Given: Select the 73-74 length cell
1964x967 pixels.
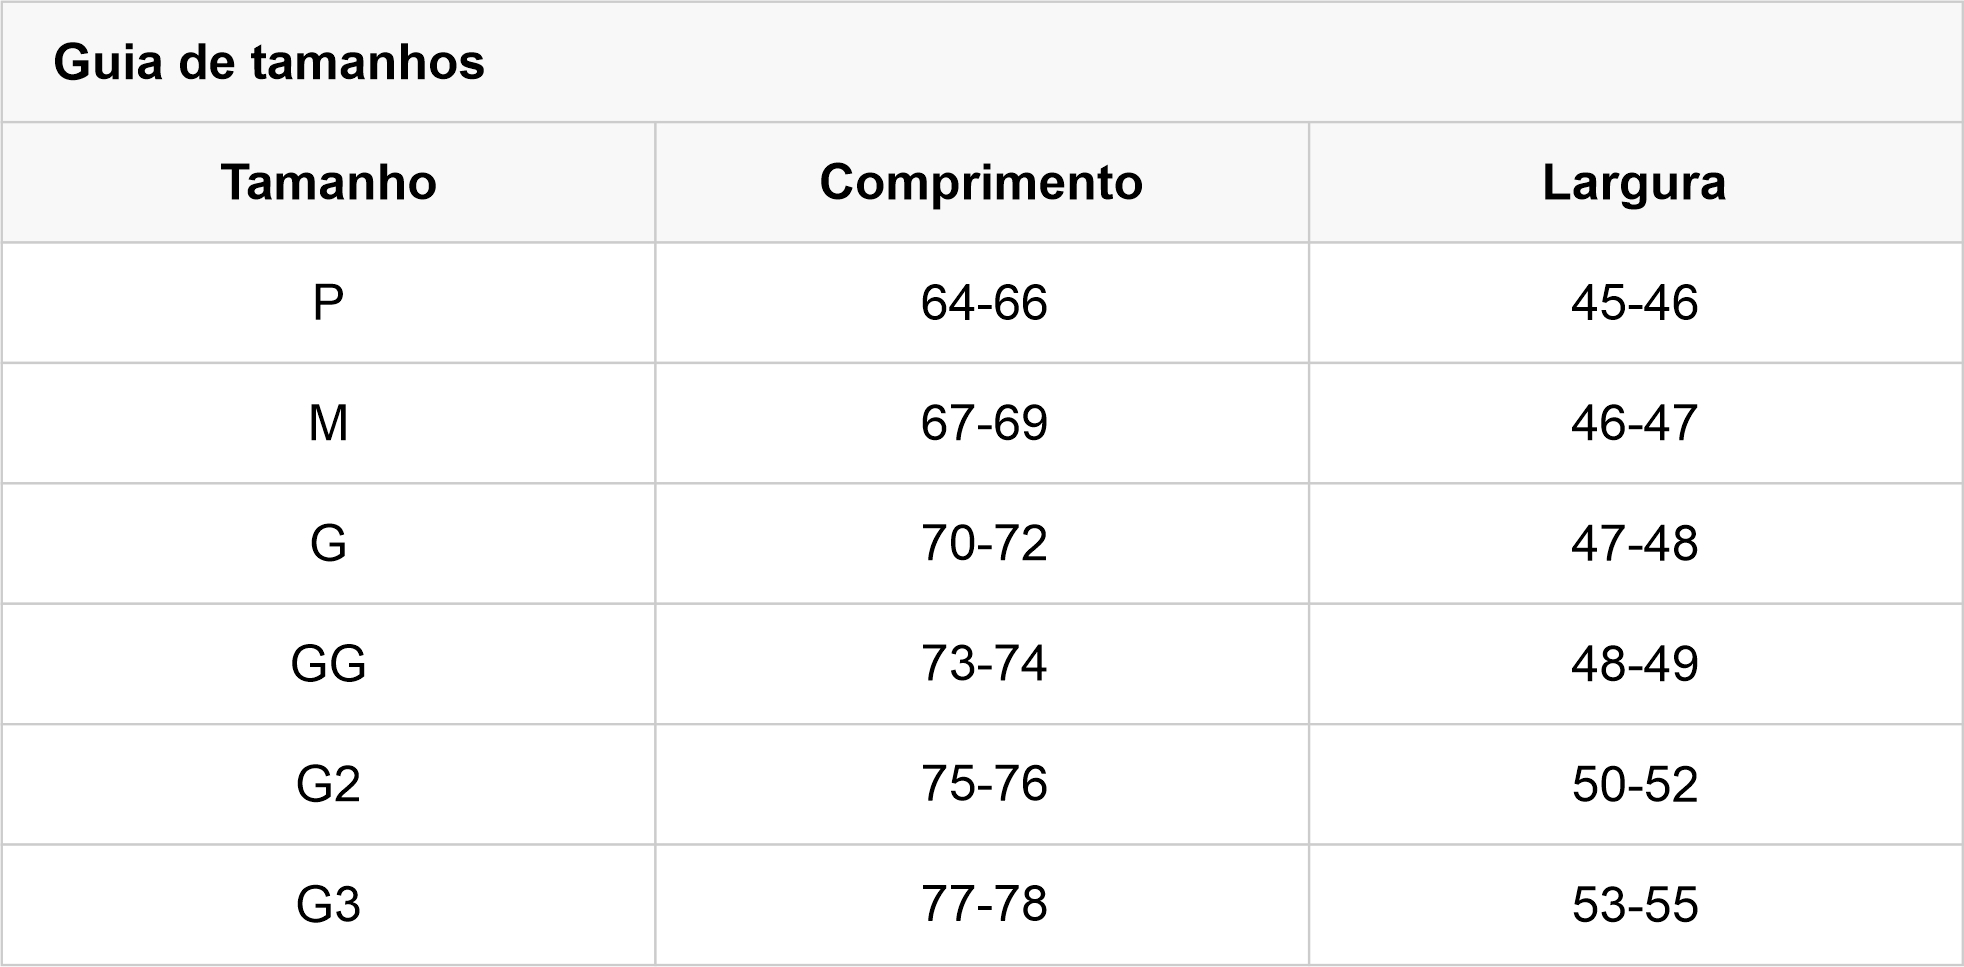Looking at the screenshot, I should (x=982, y=664).
